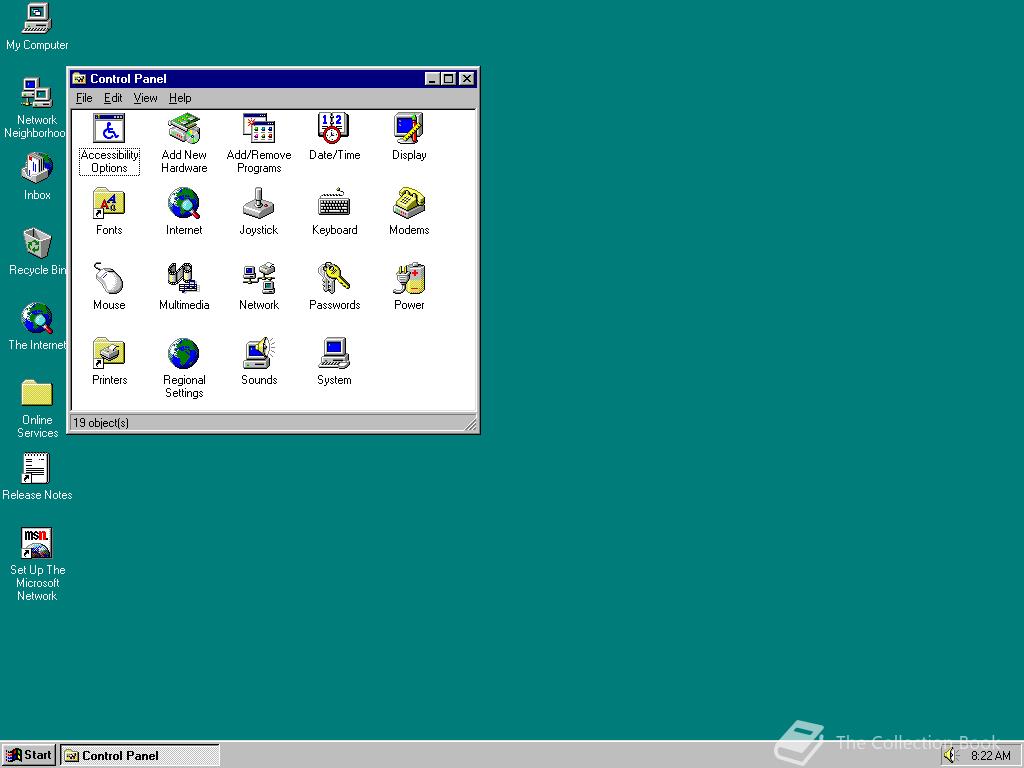Open the View menu

(x=146, y=98)
